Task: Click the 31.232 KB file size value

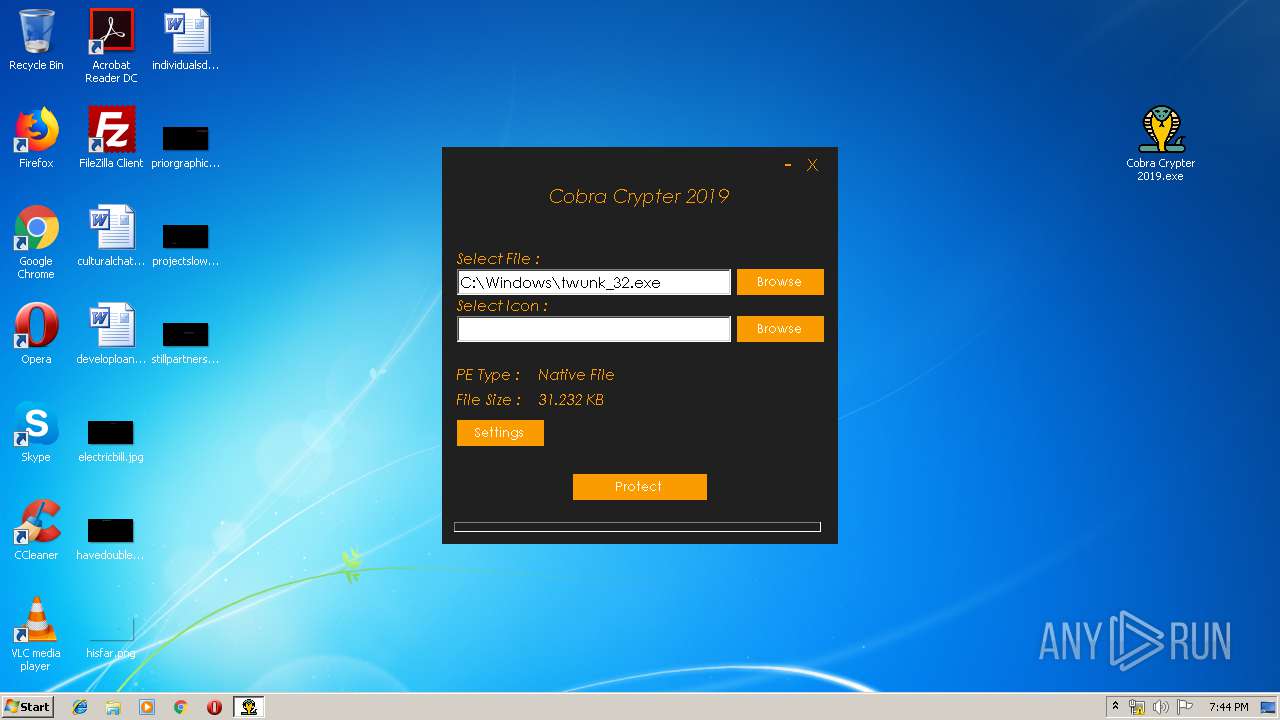Action: point(571,400)
